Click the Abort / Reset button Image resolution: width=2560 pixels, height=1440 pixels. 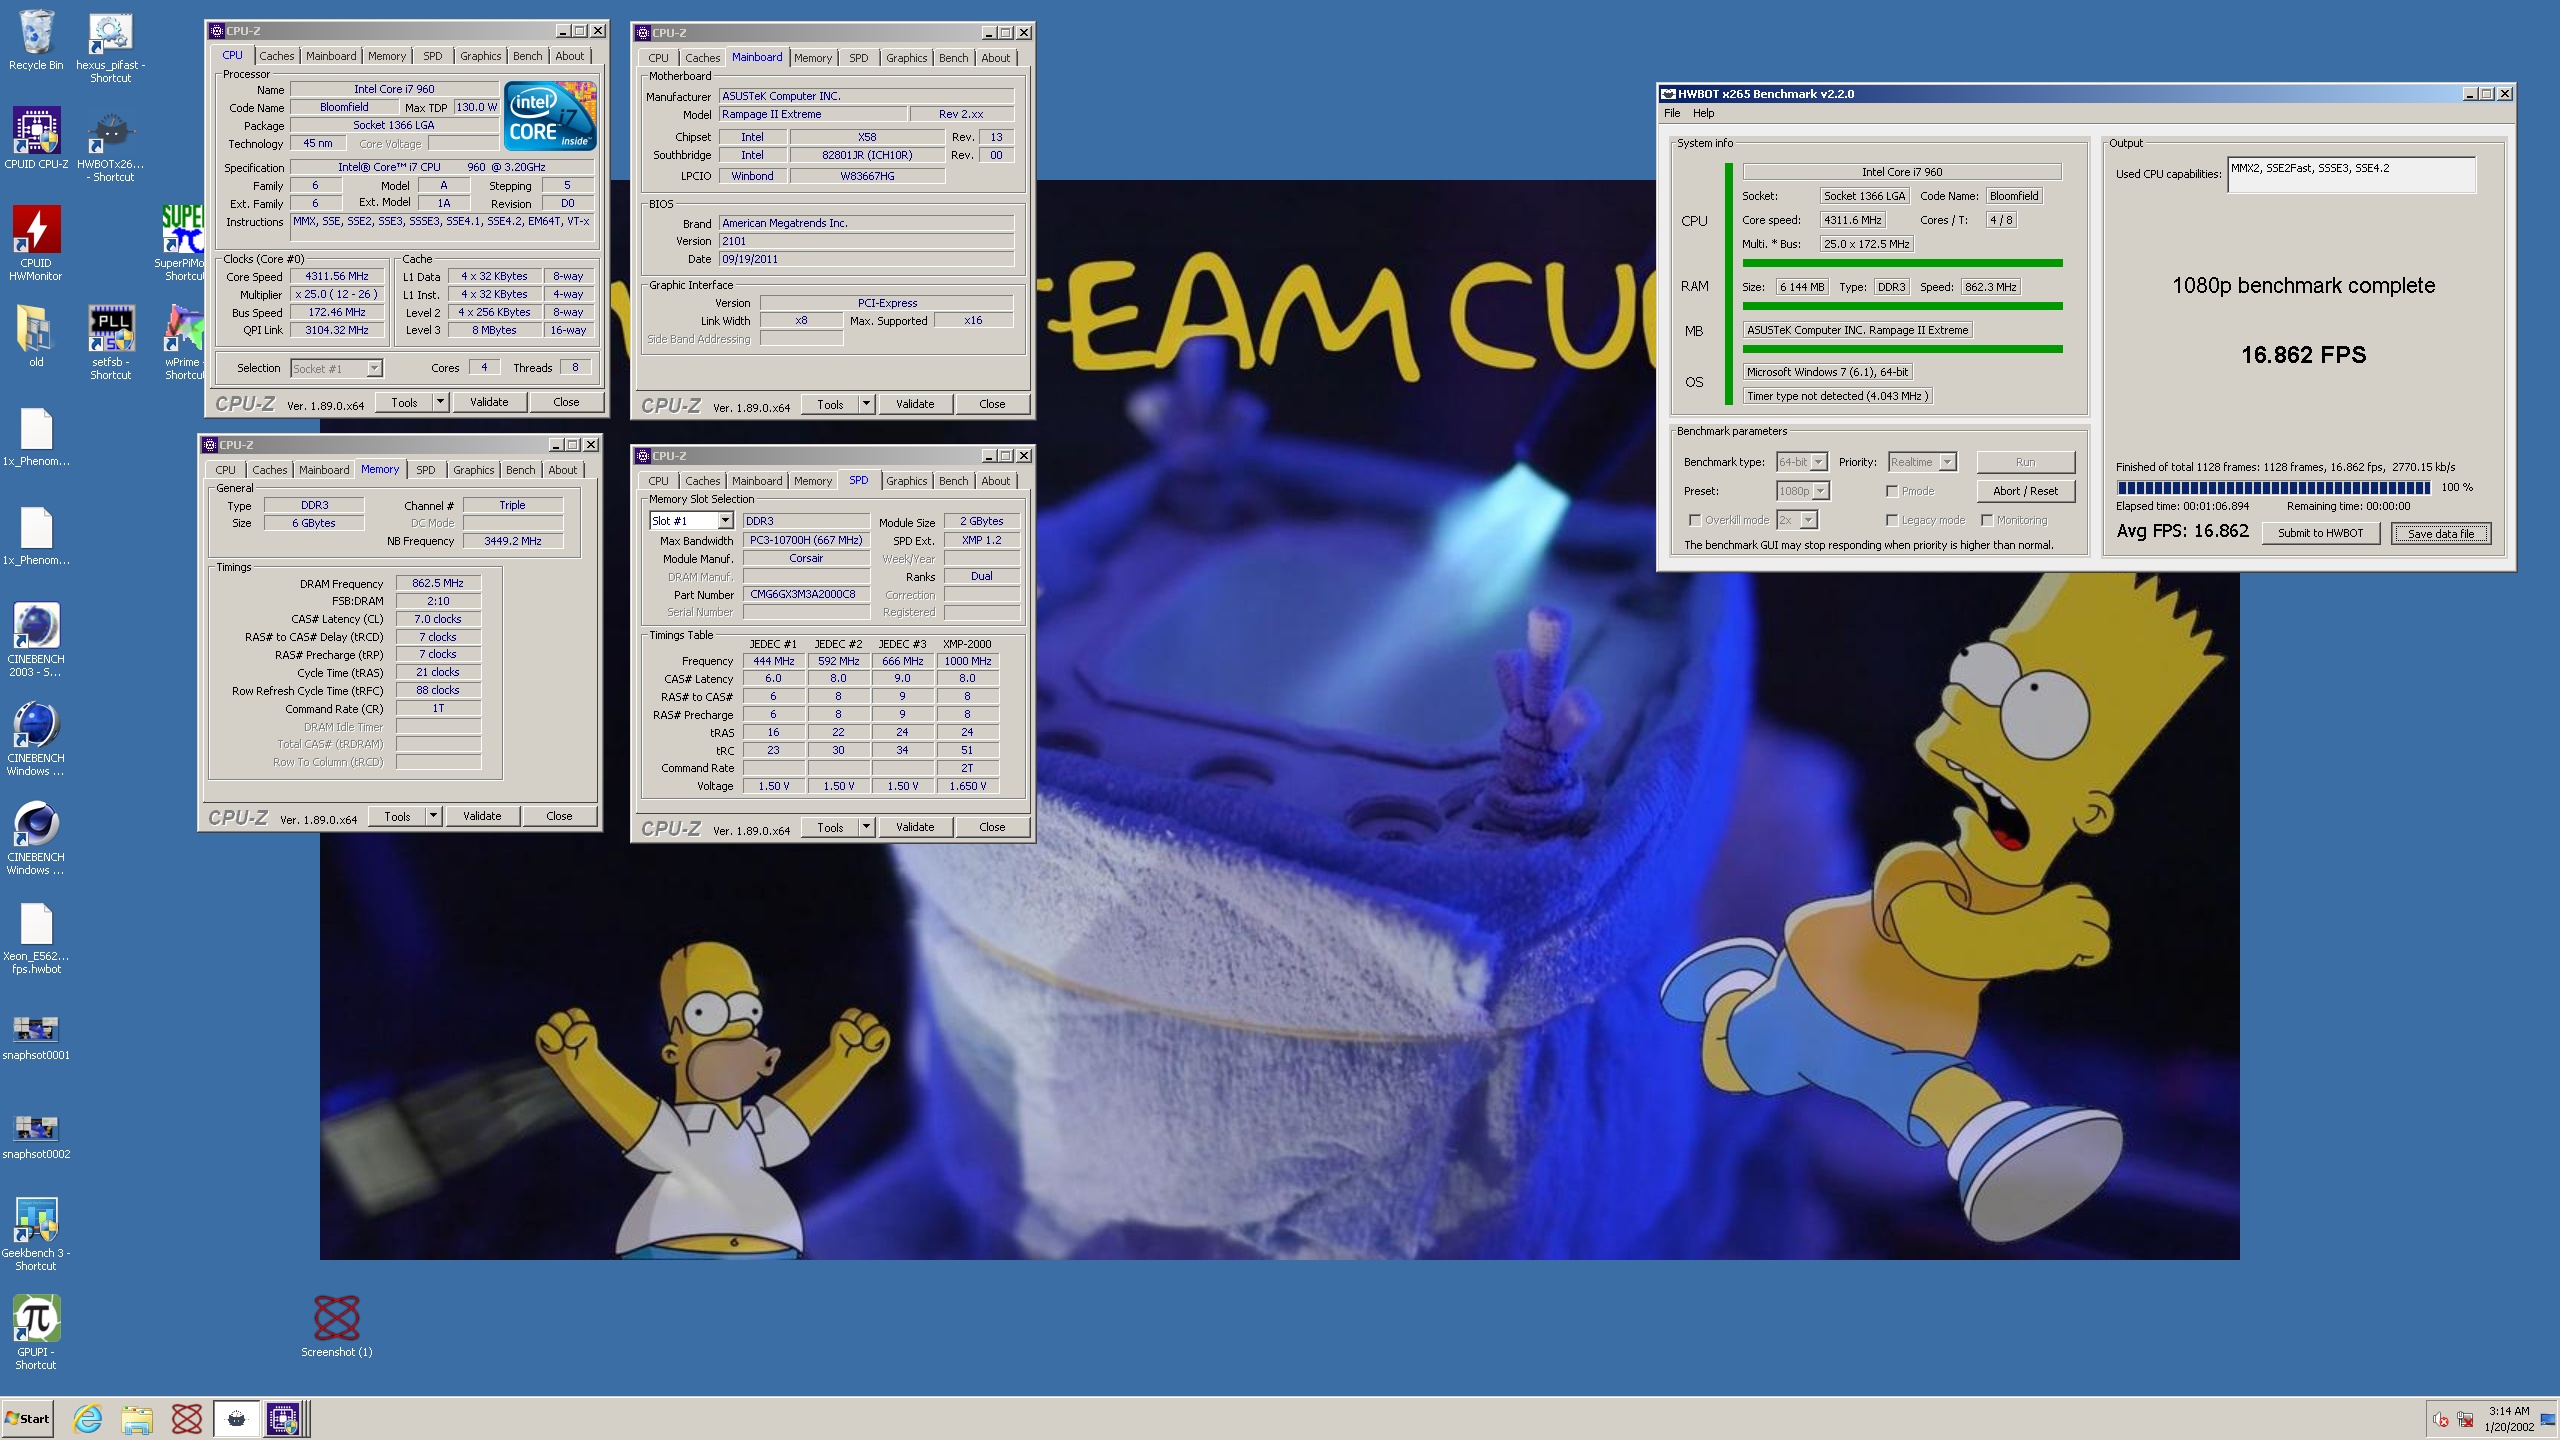[2025, 491]
